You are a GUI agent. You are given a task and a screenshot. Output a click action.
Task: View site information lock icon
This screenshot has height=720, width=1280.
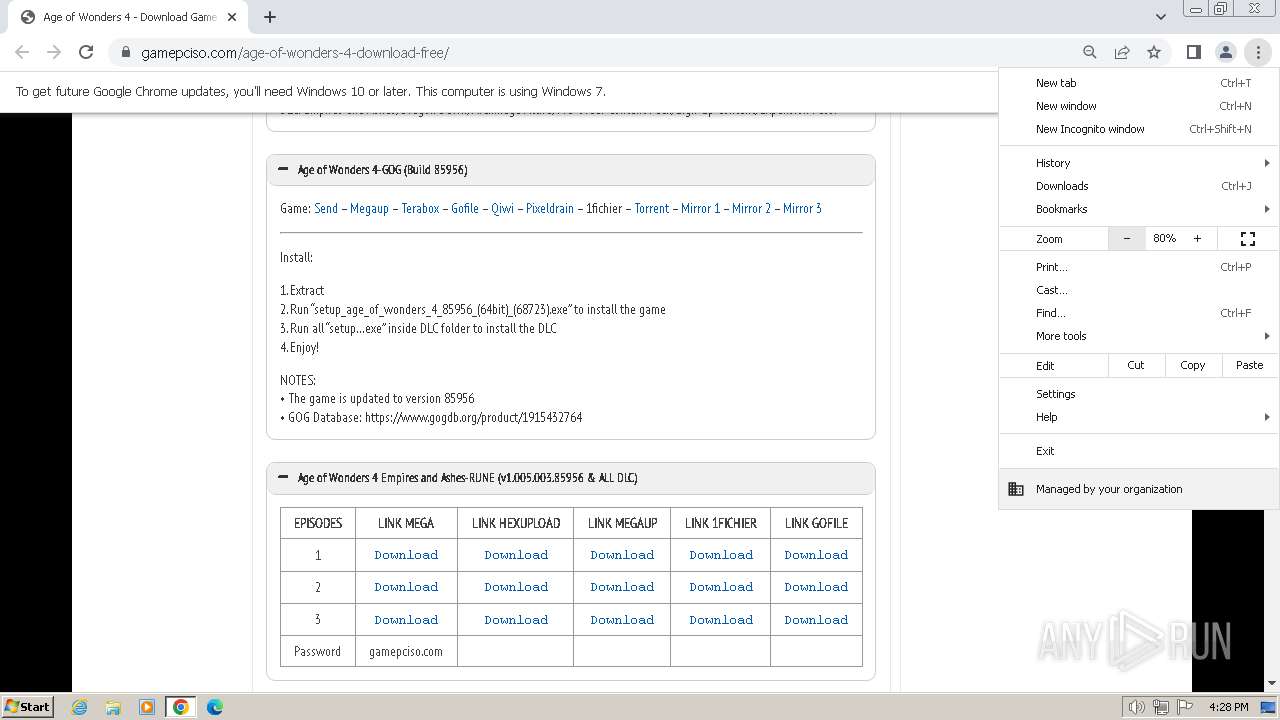(125, 52)
